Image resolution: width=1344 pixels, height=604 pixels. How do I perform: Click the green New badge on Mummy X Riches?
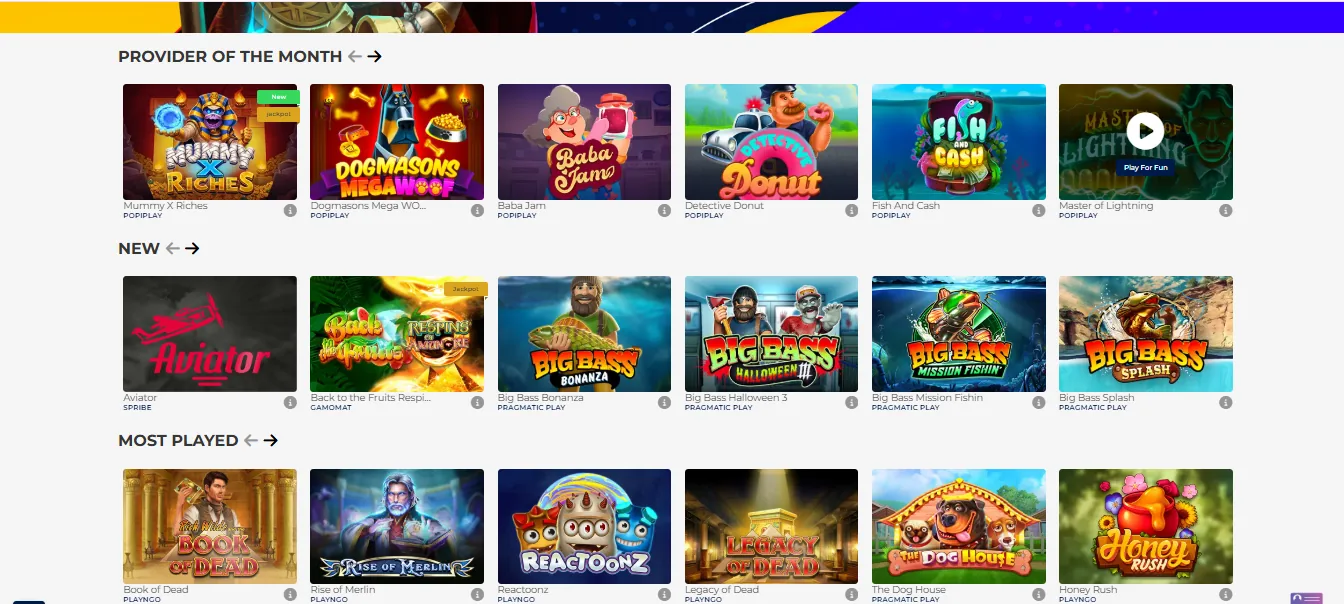[278, 97]
